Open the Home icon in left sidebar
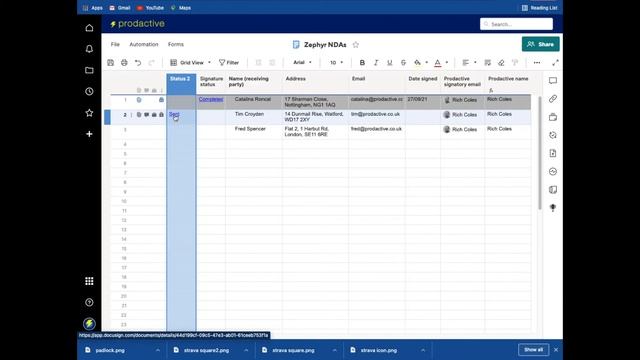 [89, 28]
